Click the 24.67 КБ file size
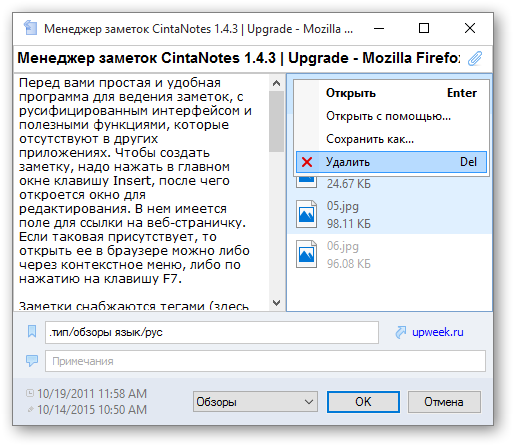 tap(349, 184)
